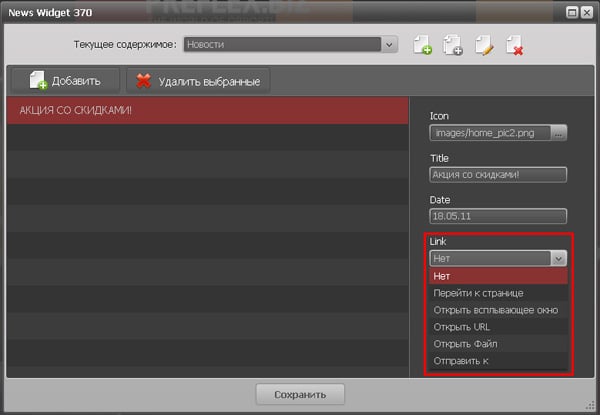Choose the Отправить к option
The height and width of the screenshot is (415, 600).
point(498,361)
